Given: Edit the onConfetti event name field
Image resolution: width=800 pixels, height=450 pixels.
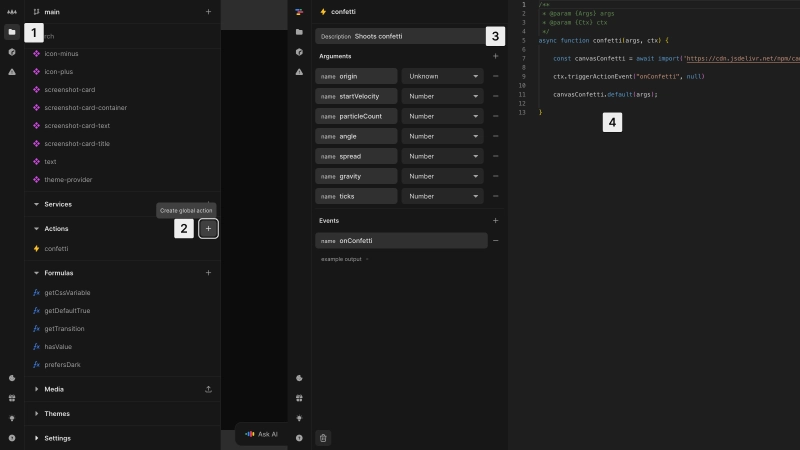Looking at the screenshot, I should pos(401,241).
